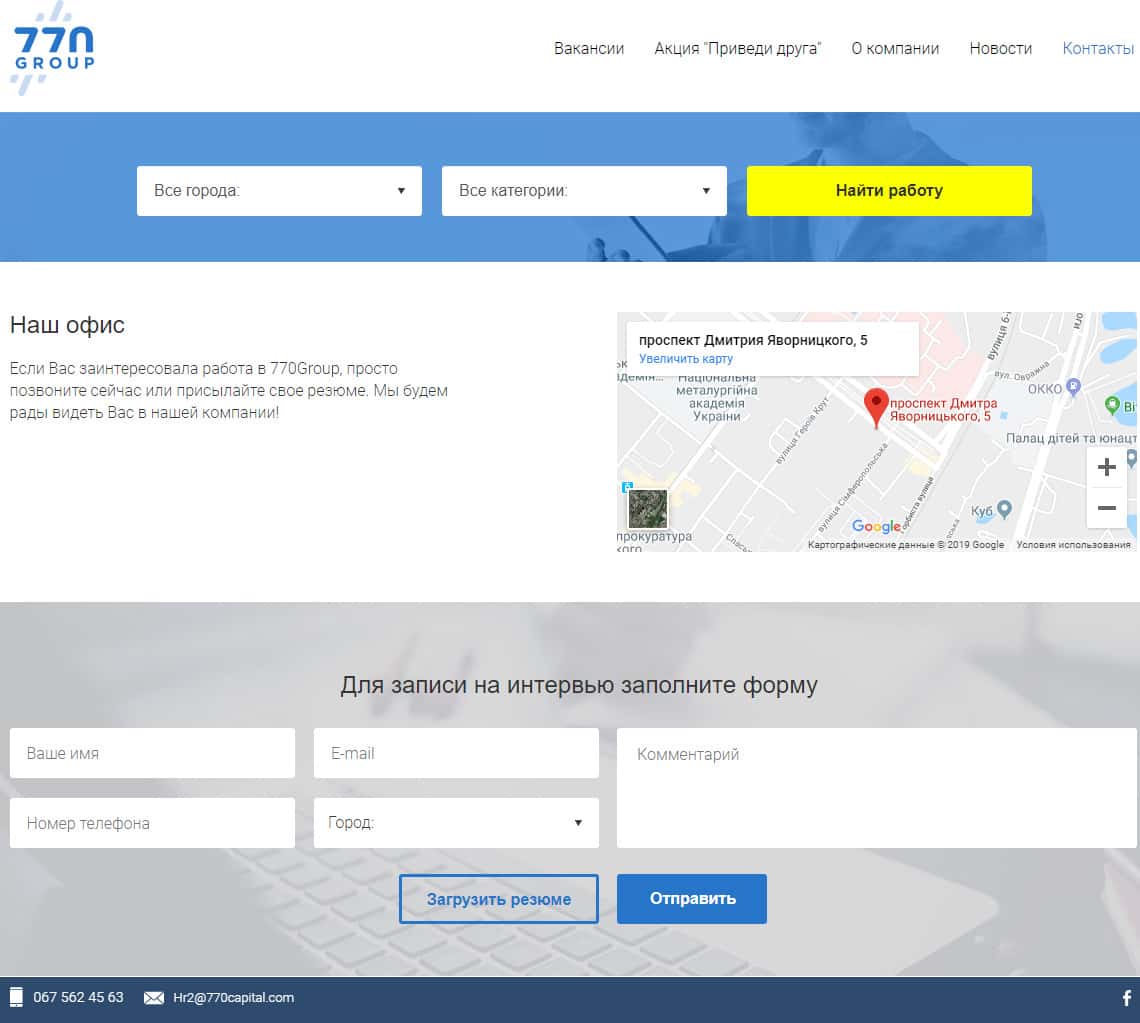Image resolution: width=1140 pixels, height=1023 pixels.
Task: Go to "О компании" page
Action: tap(895, 48)
